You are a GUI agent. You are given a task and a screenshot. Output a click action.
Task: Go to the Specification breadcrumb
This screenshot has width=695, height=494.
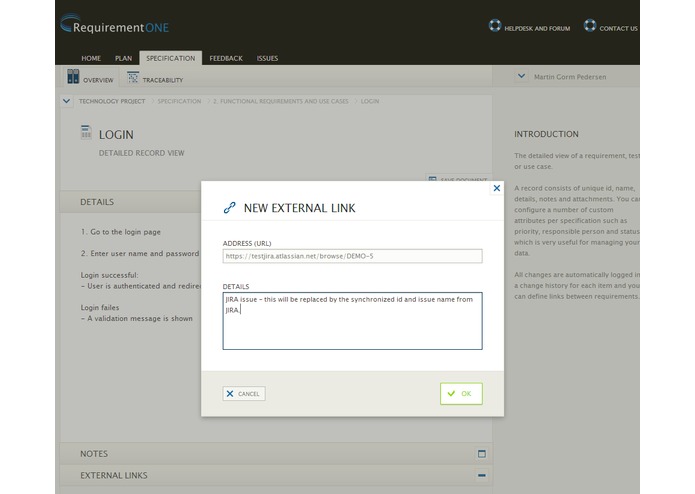pos(179,101)
